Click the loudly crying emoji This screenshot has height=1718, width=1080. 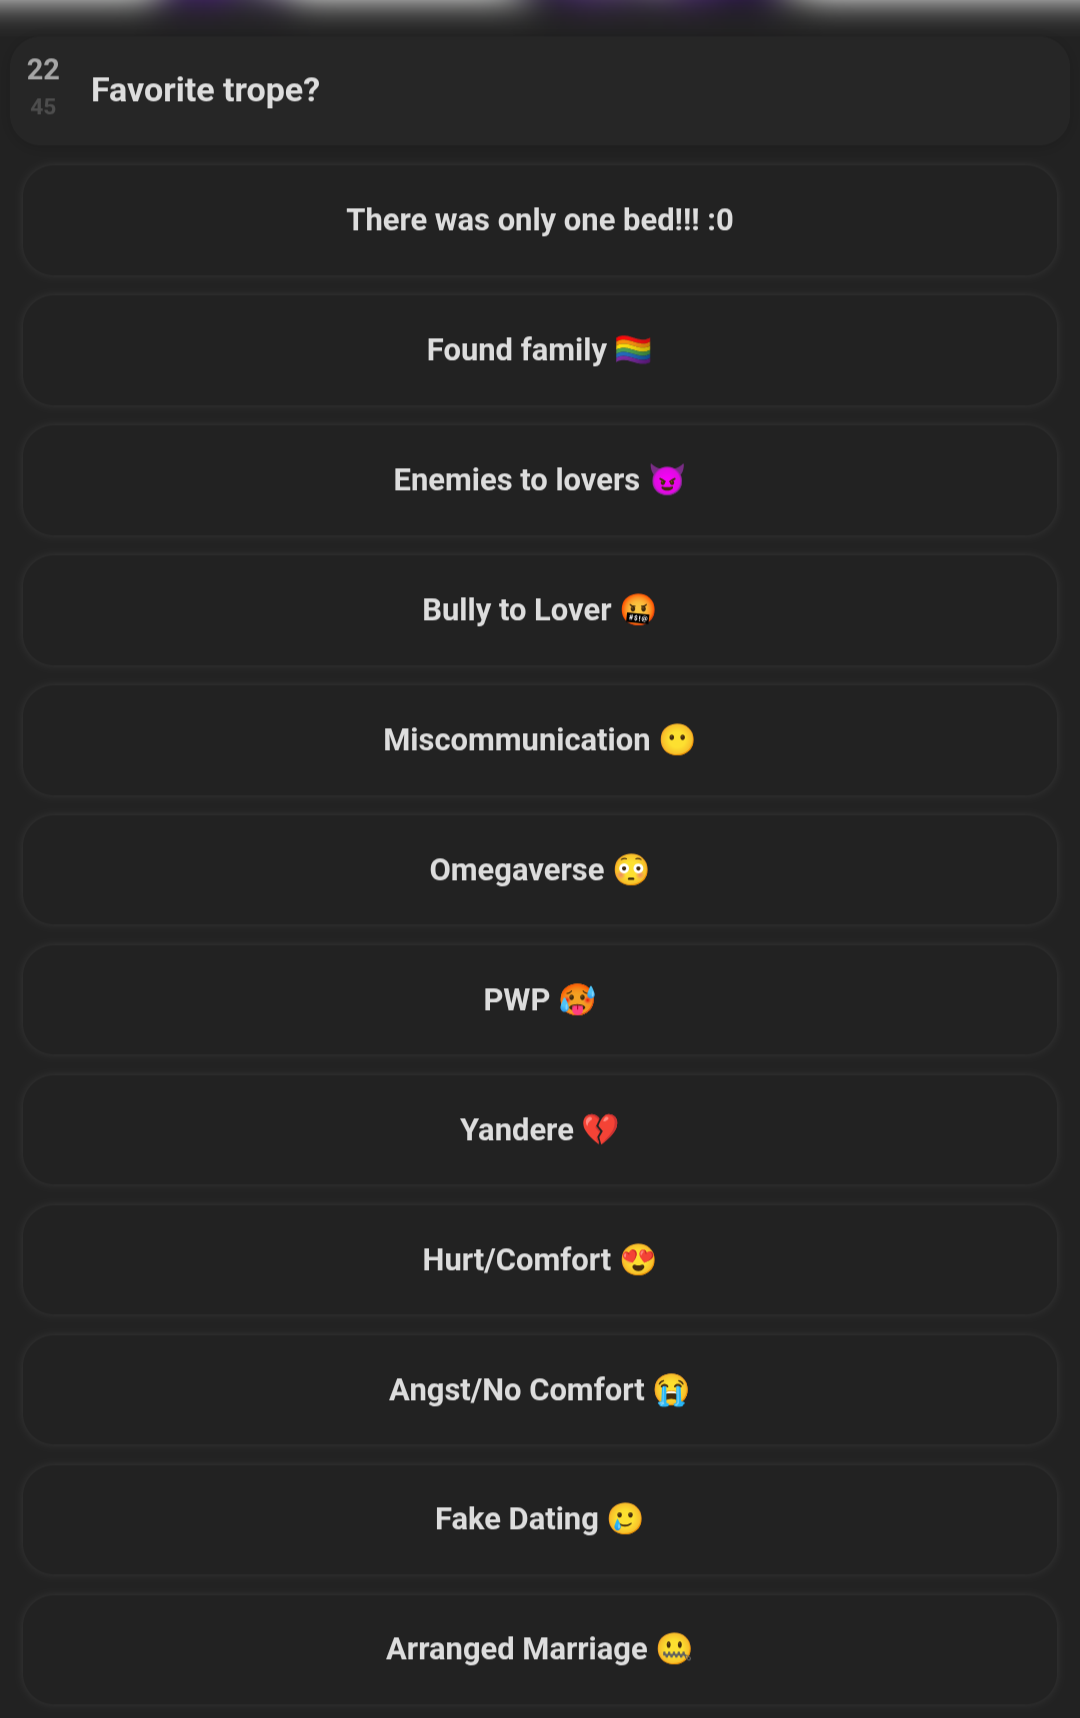click(671, 1390)
